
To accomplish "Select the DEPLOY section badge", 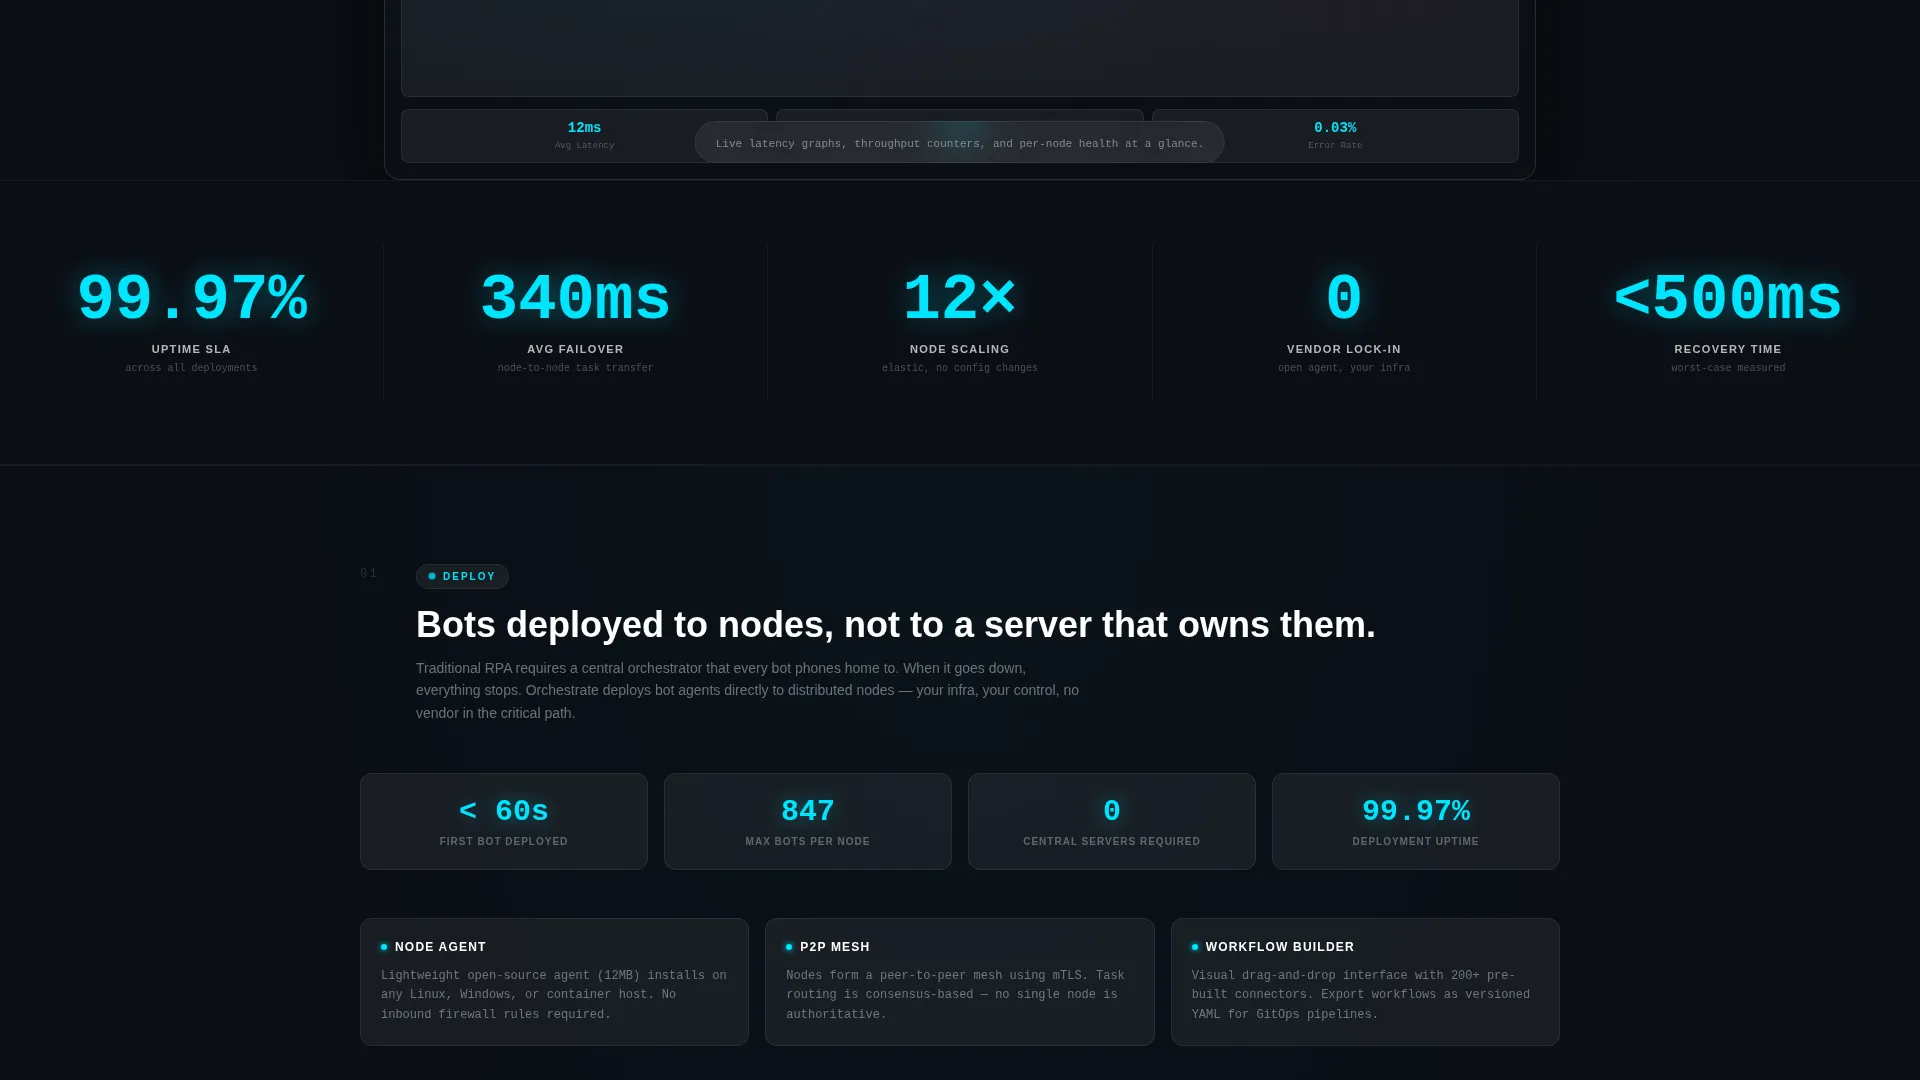I will pos(462,576).
